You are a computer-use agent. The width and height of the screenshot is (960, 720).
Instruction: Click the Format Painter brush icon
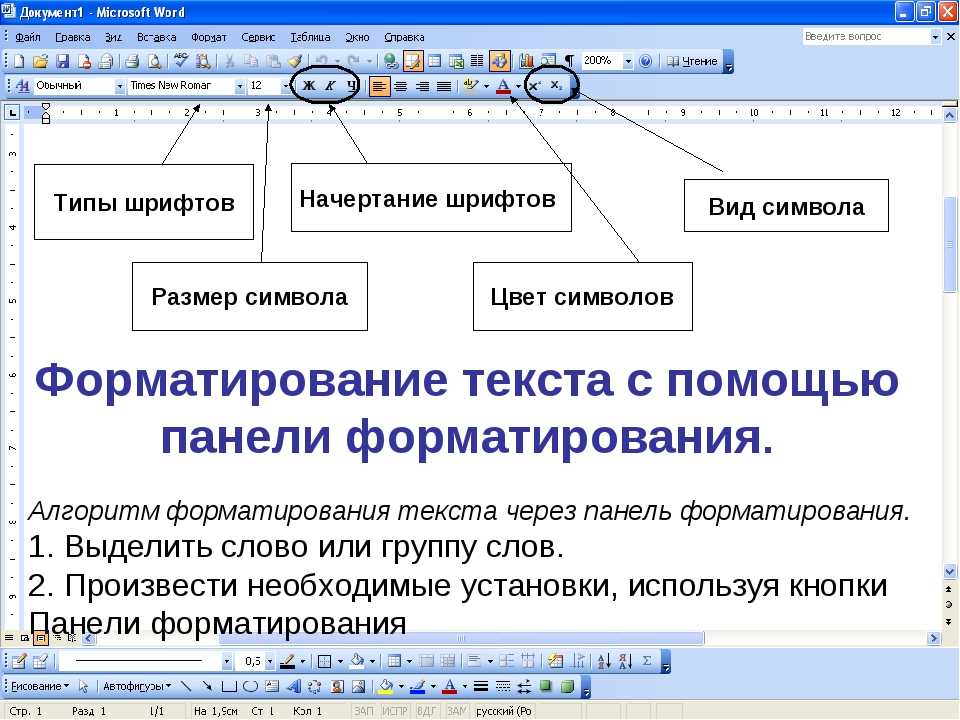295,61
